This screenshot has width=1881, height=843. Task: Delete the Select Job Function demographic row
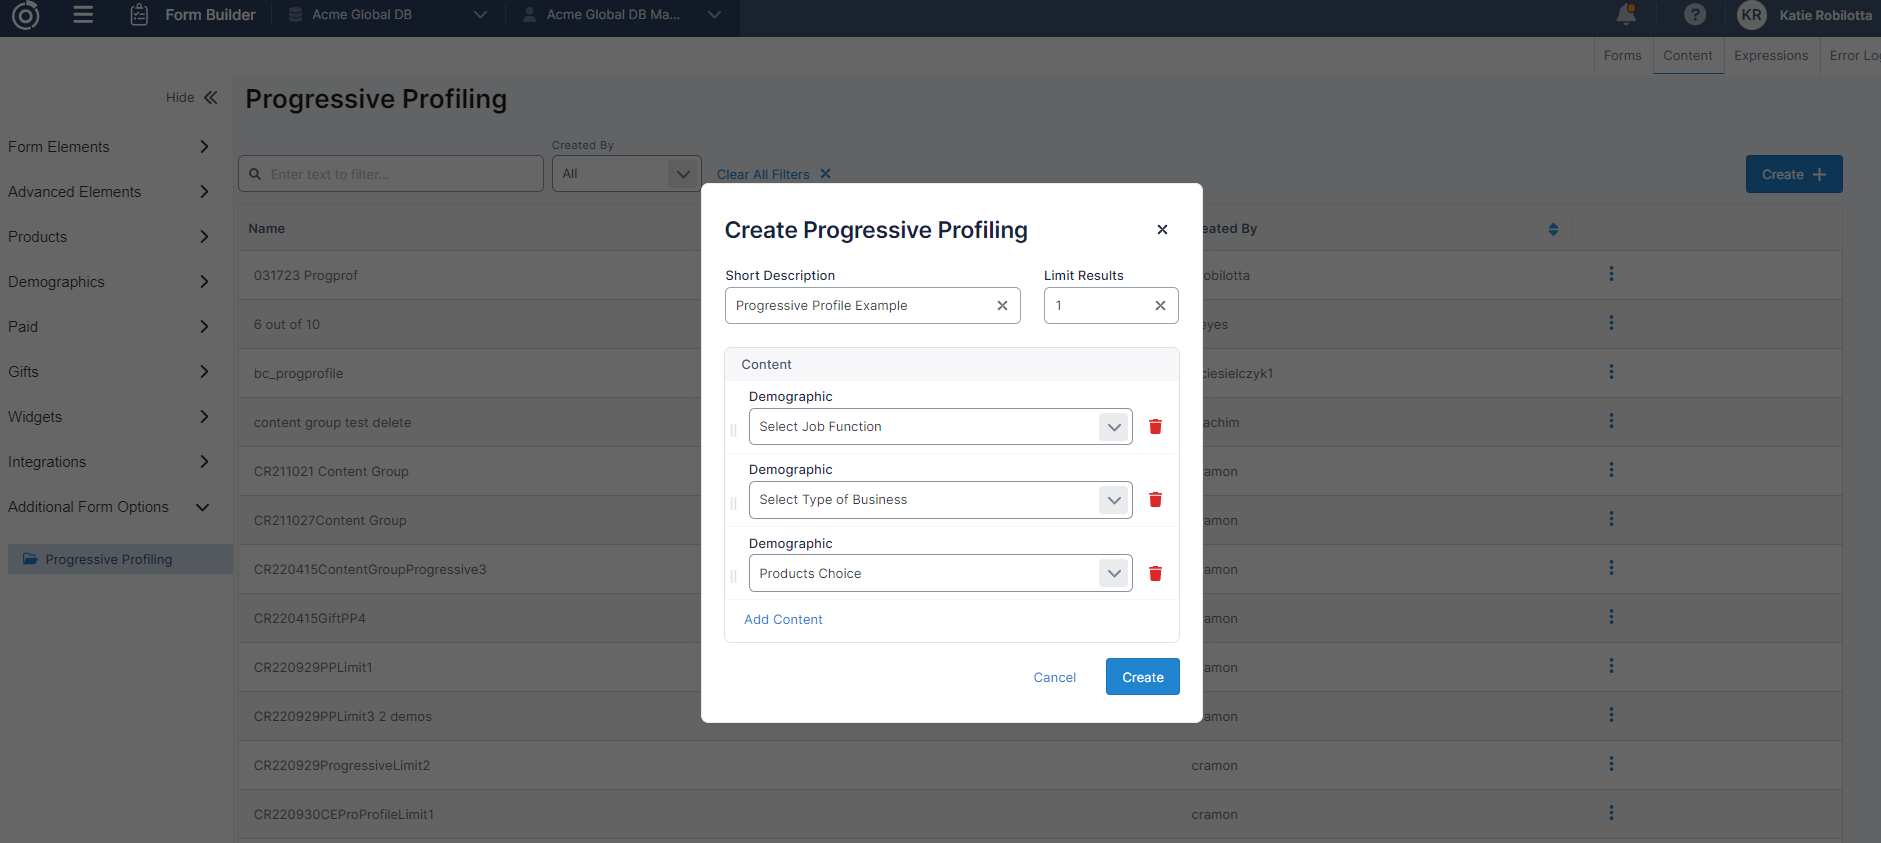[1155, 427]
